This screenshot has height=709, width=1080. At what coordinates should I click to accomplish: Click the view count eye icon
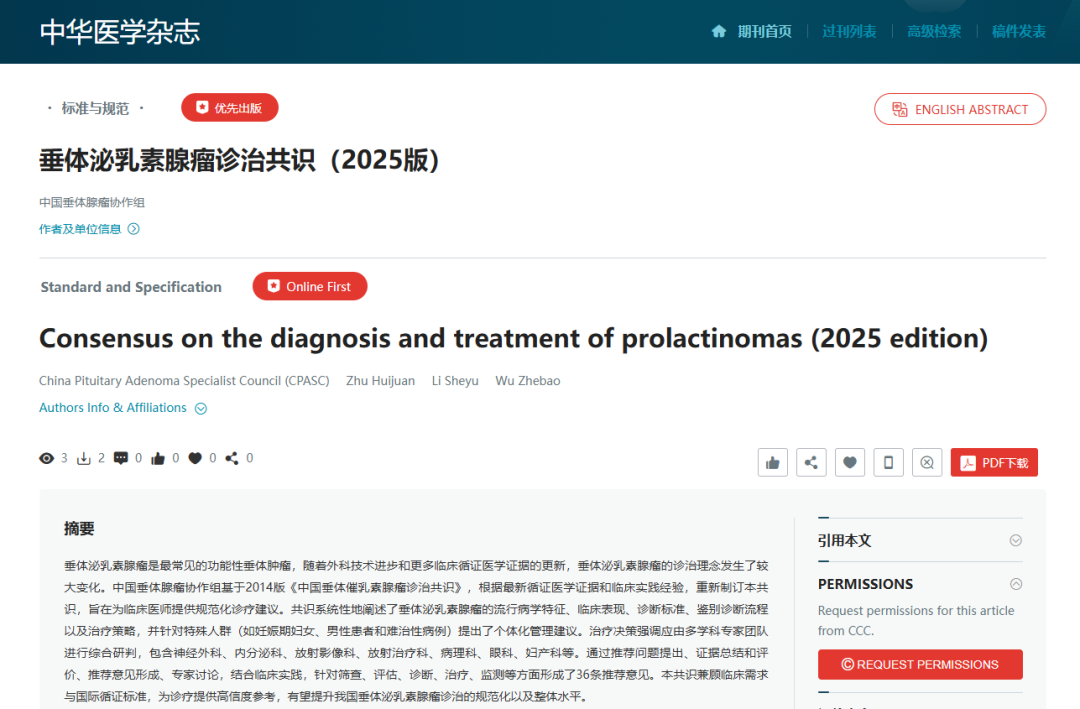[x=47, y=458]
